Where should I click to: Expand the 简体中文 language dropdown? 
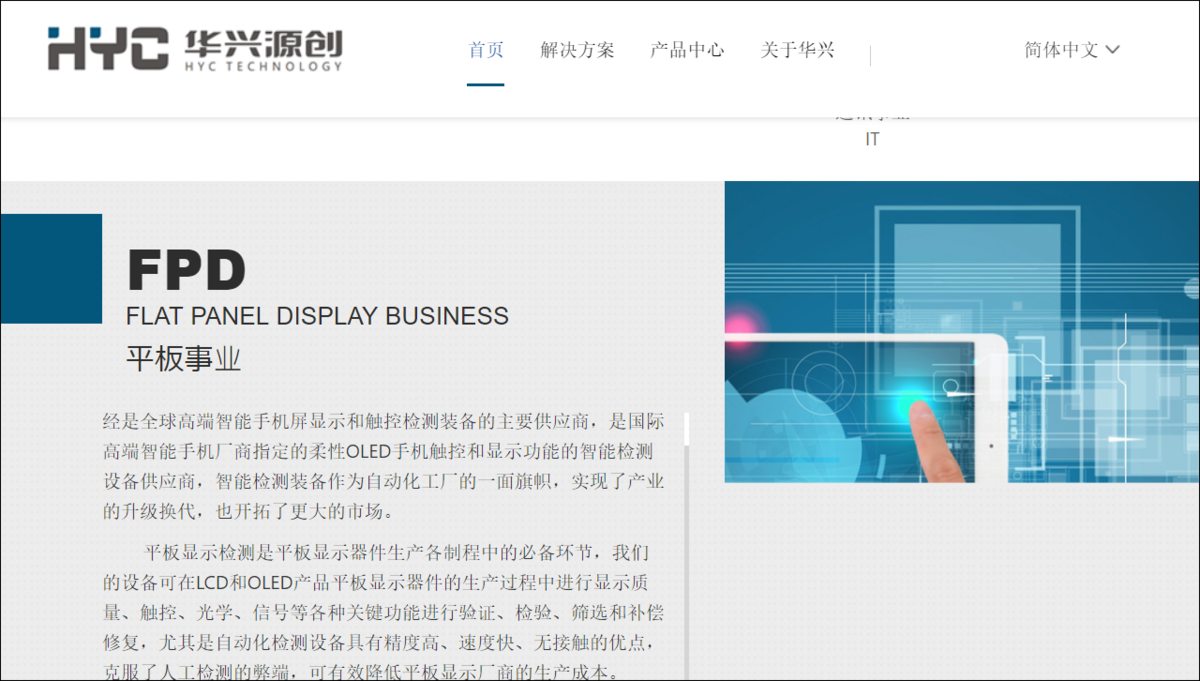click(1072, 50)
